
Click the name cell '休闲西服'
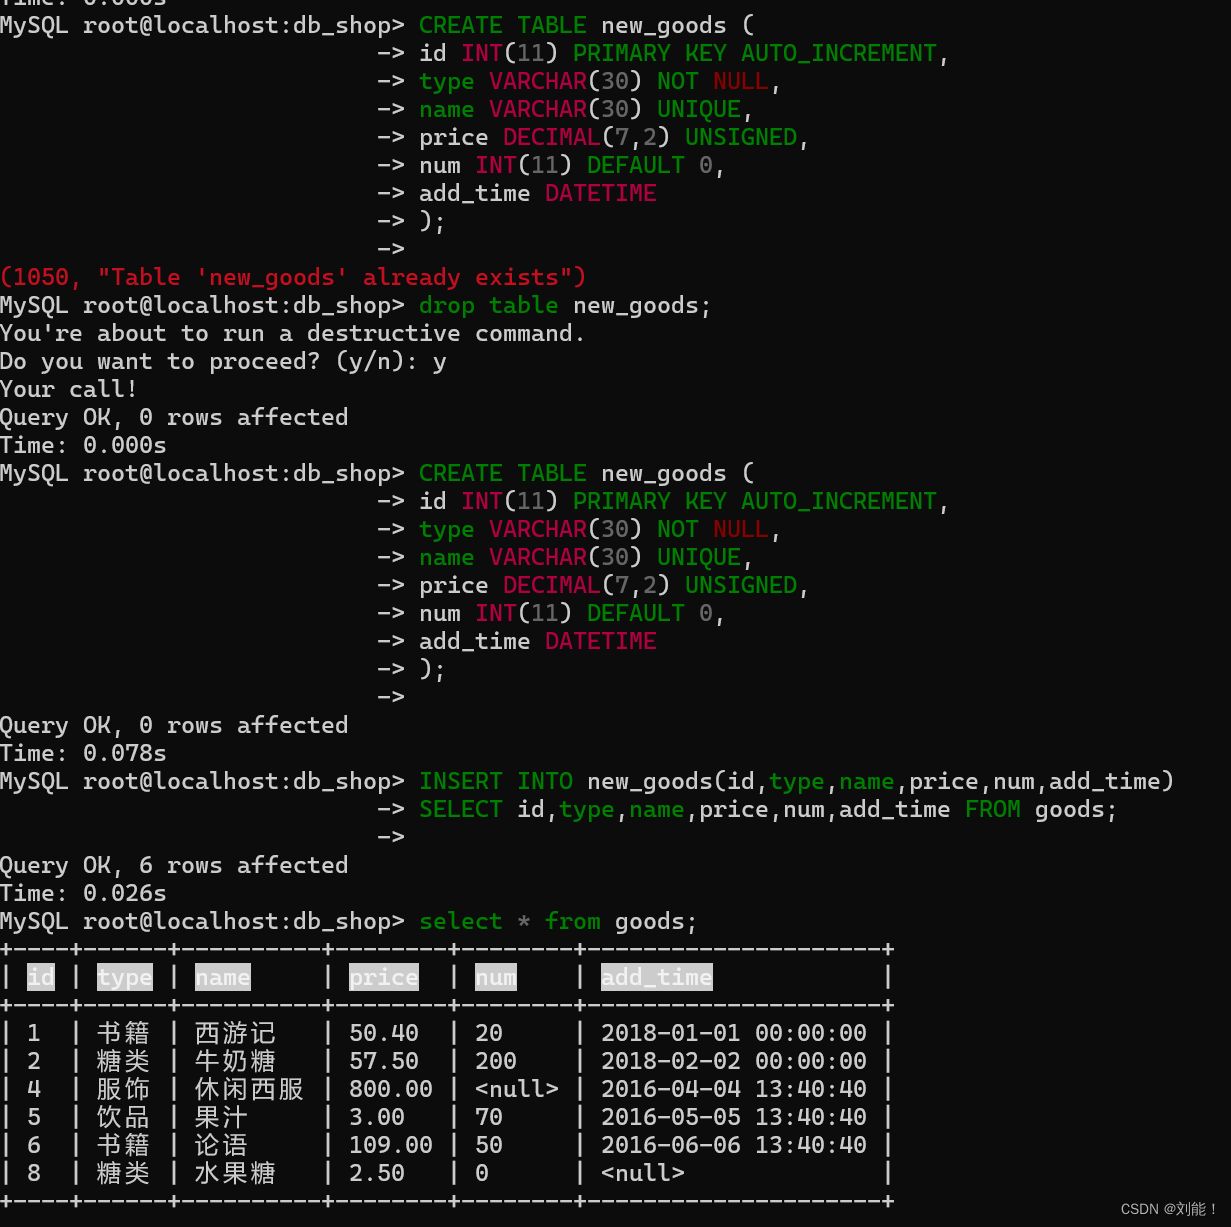[x=249, y=1089]
